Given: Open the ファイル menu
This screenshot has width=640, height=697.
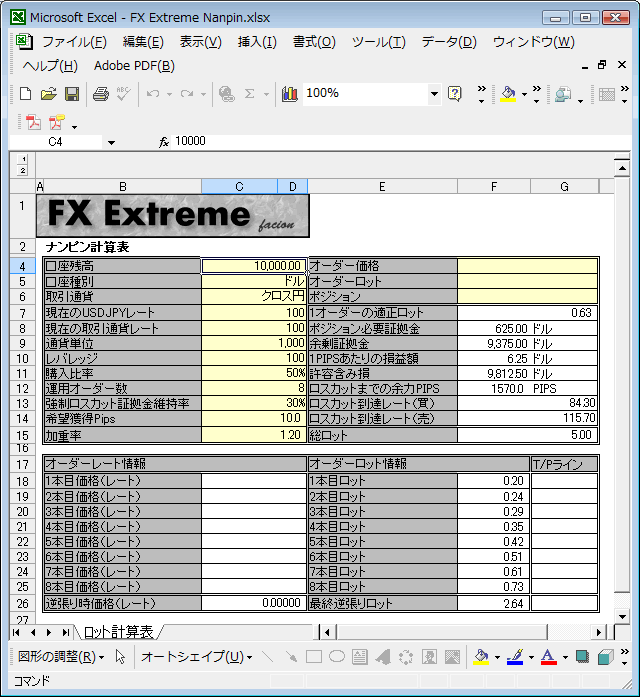Looking at the screenshot, I should [74, 42].
